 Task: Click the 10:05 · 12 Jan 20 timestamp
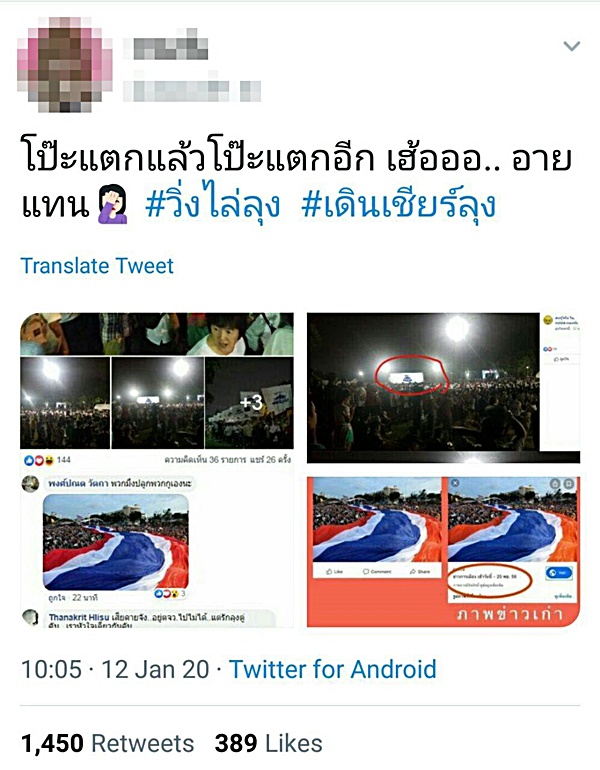pos(115,669)
